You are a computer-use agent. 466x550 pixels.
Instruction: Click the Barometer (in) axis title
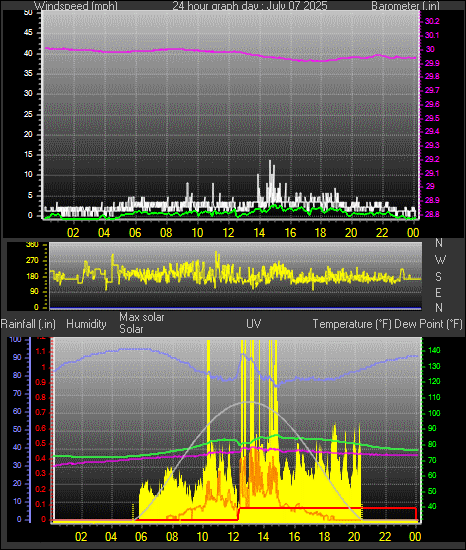click(405, 6)
